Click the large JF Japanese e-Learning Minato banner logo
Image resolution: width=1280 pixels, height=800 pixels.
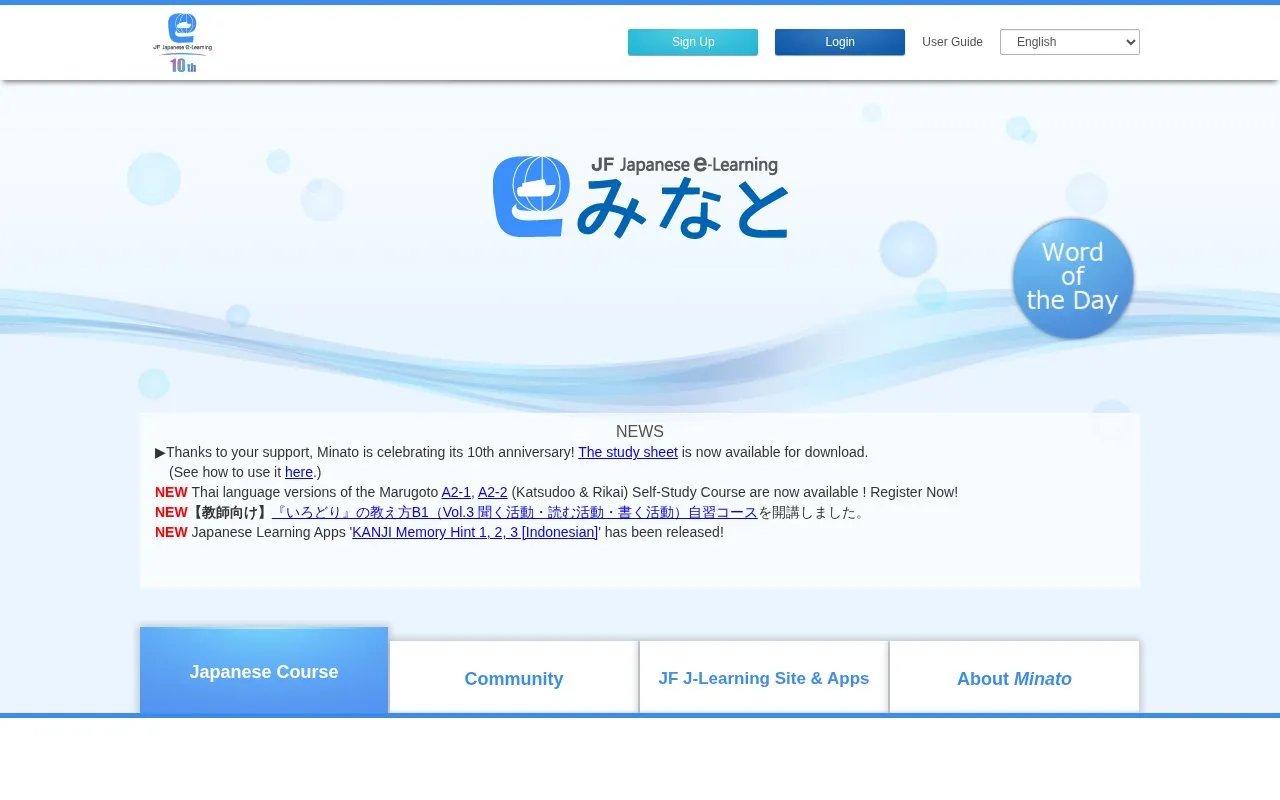click(x=640, y=196)
